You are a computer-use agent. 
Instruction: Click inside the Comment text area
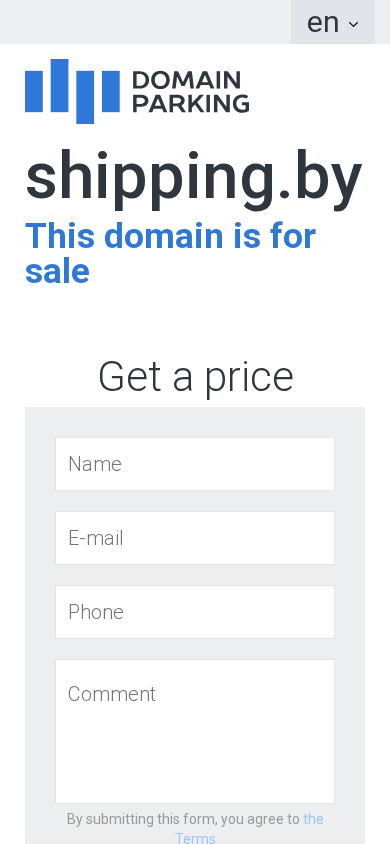pos(195,732)
